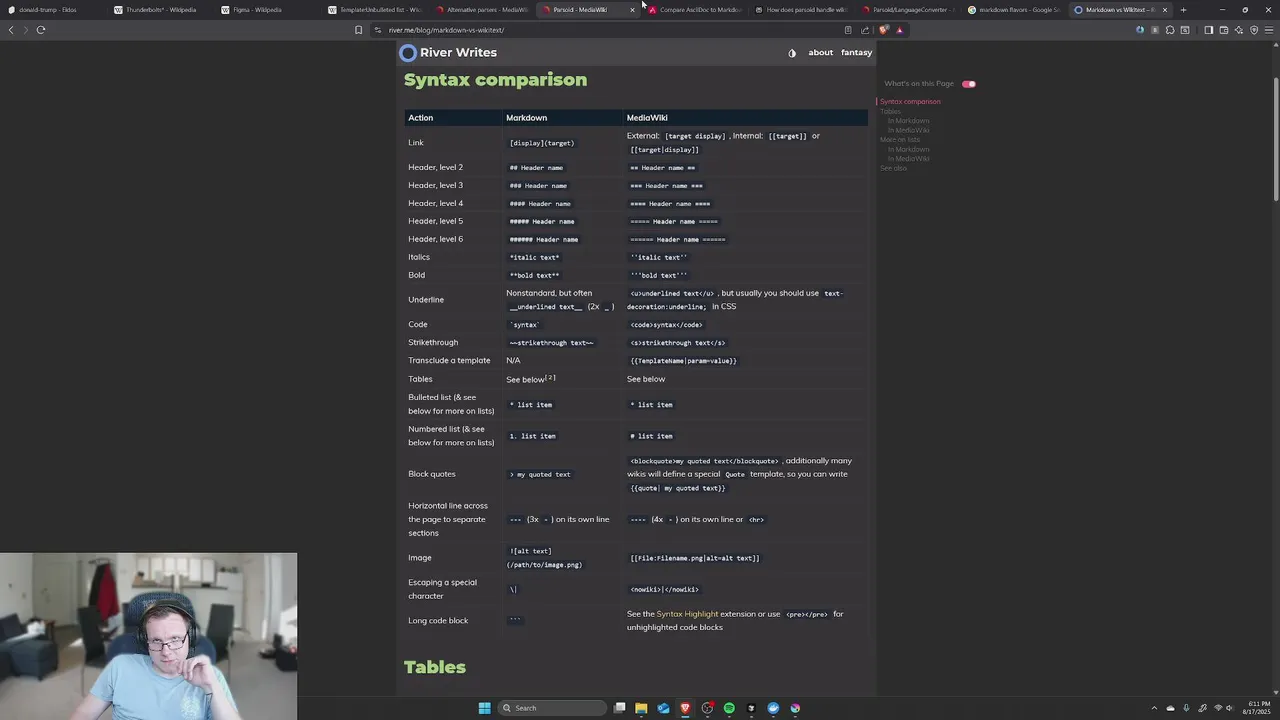Click the Brave Shields lion icon in address bar

(883, 30)
